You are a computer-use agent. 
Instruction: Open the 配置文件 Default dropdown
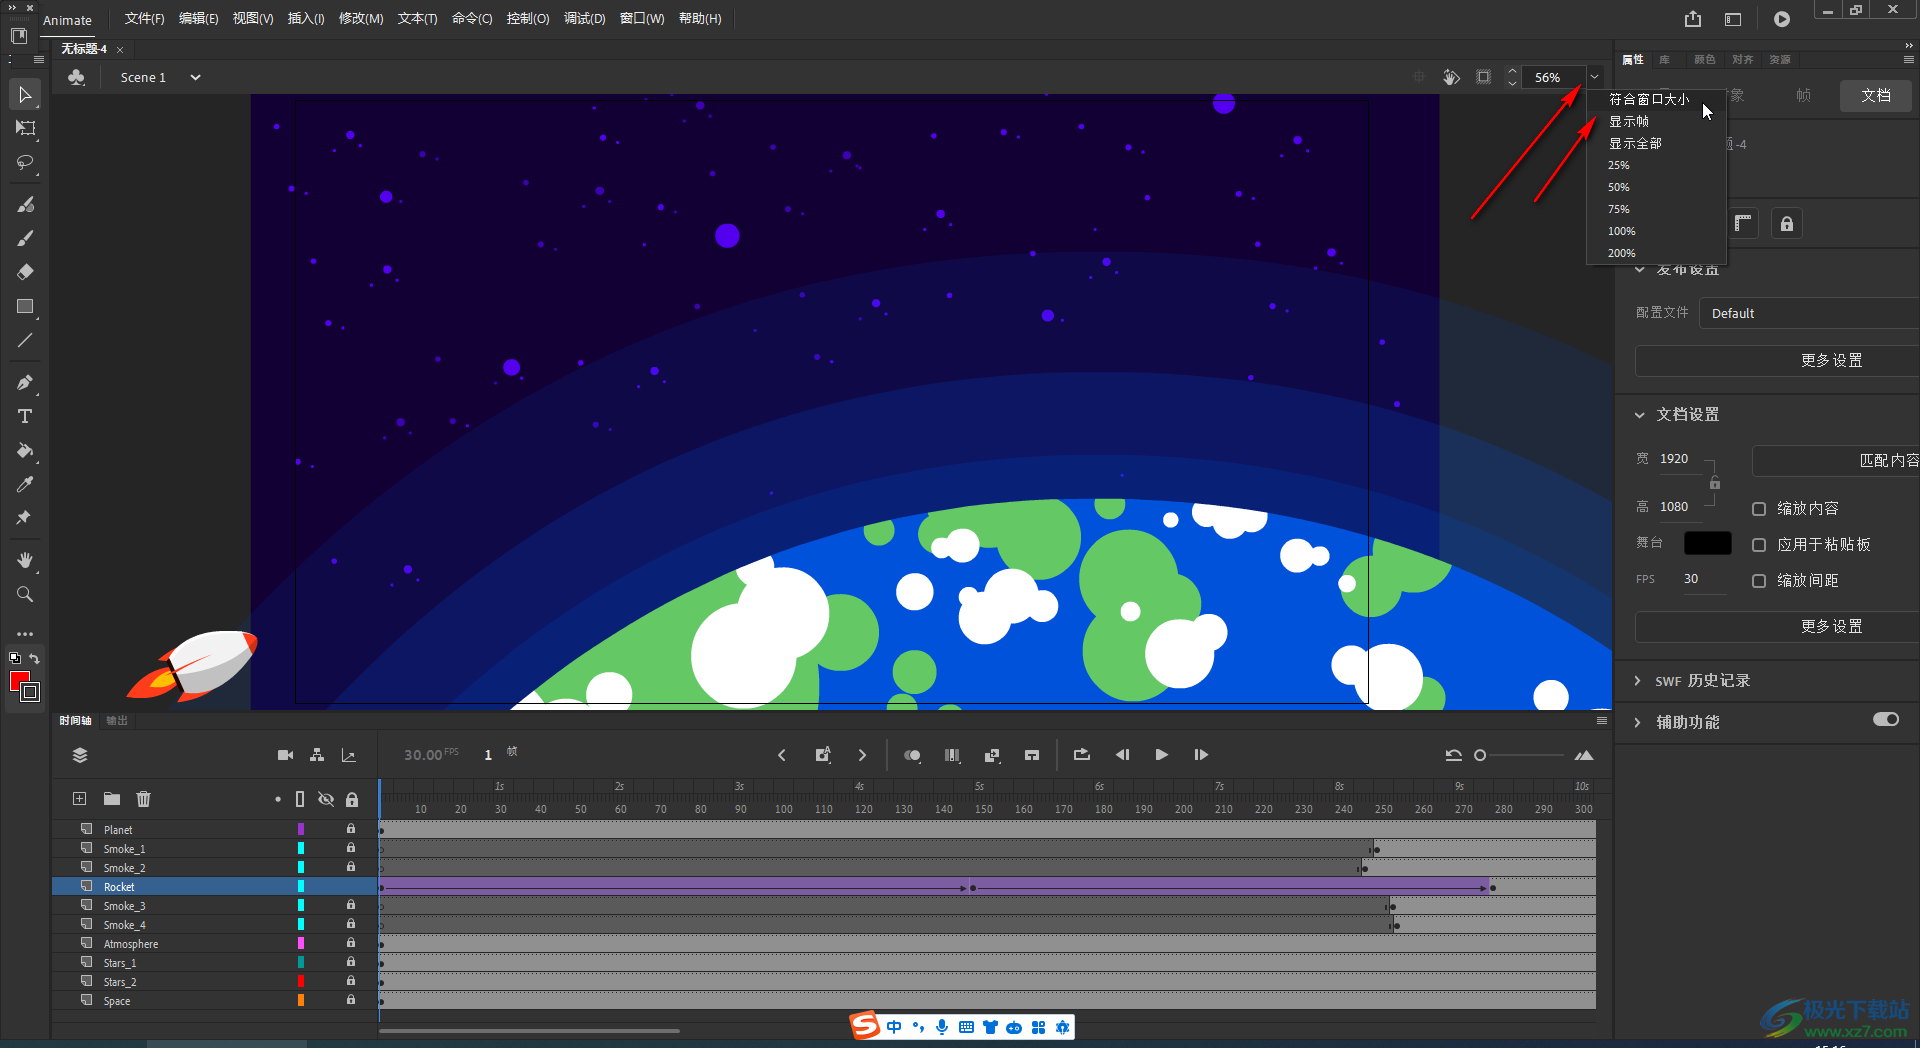[x=1808, y=313]
